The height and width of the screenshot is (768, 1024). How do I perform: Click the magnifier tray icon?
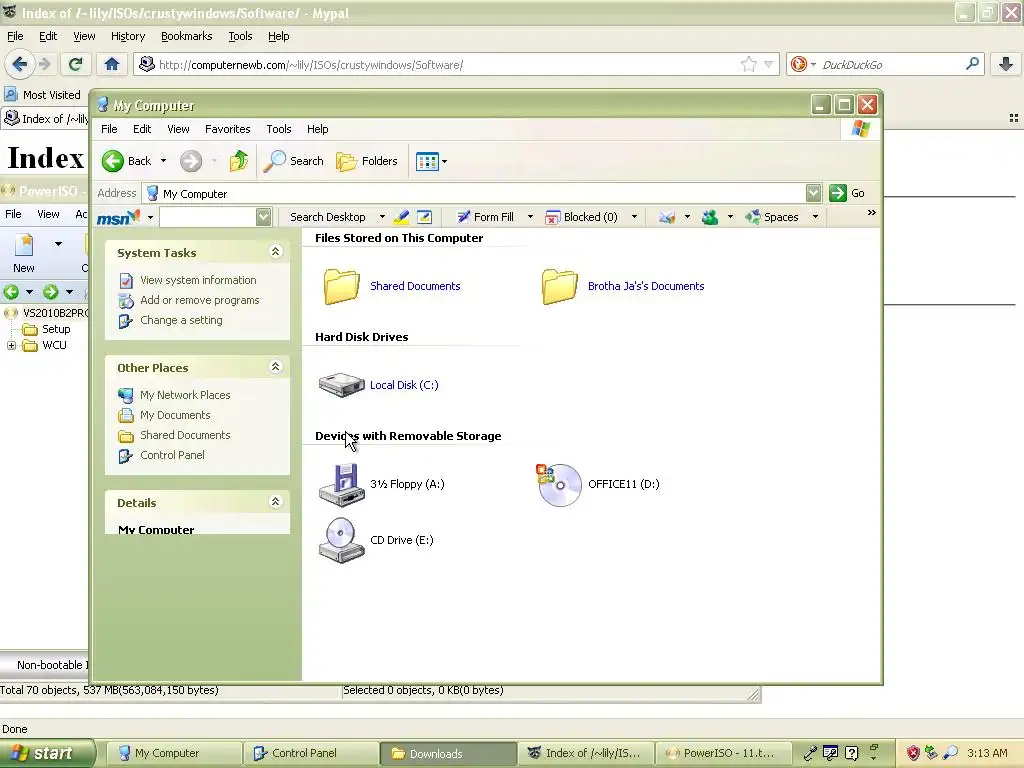[x=950, y=753]
